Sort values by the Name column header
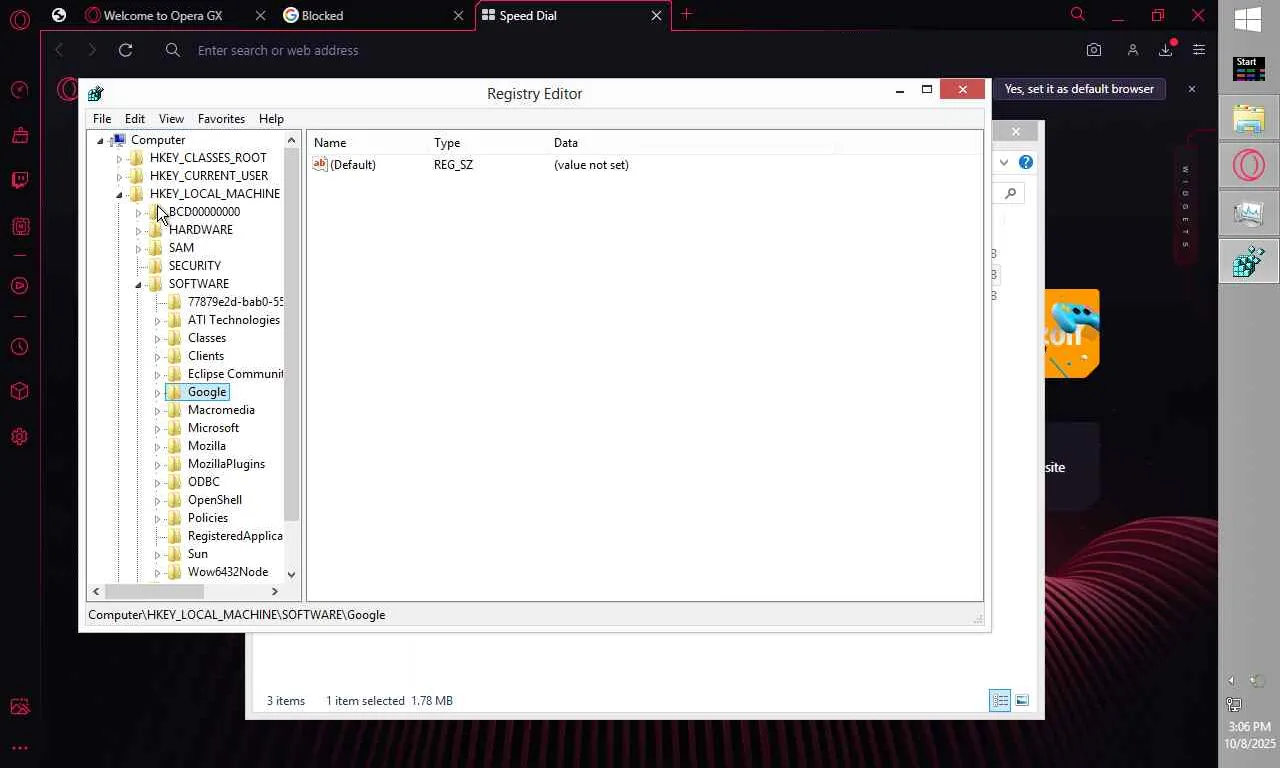This screenshot has width=1280, height=768. (367, 143)
